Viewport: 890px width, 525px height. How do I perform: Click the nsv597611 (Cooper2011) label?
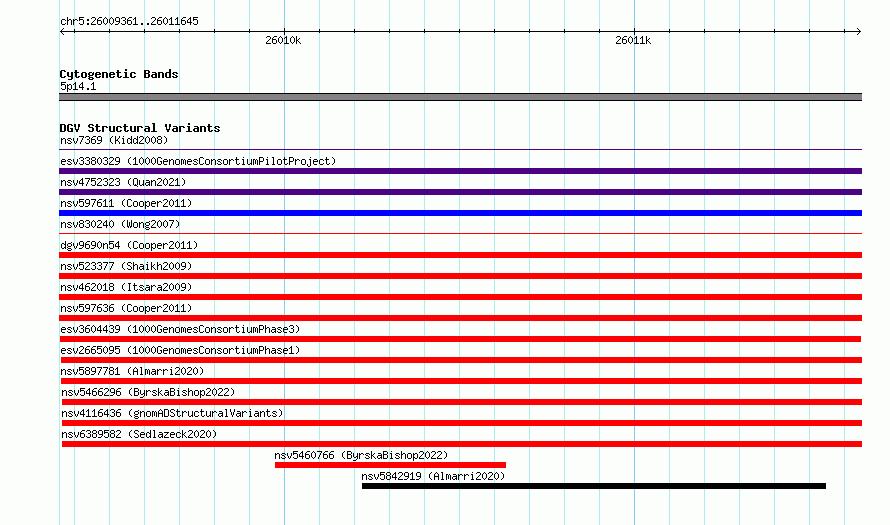(x=126, y=203)
